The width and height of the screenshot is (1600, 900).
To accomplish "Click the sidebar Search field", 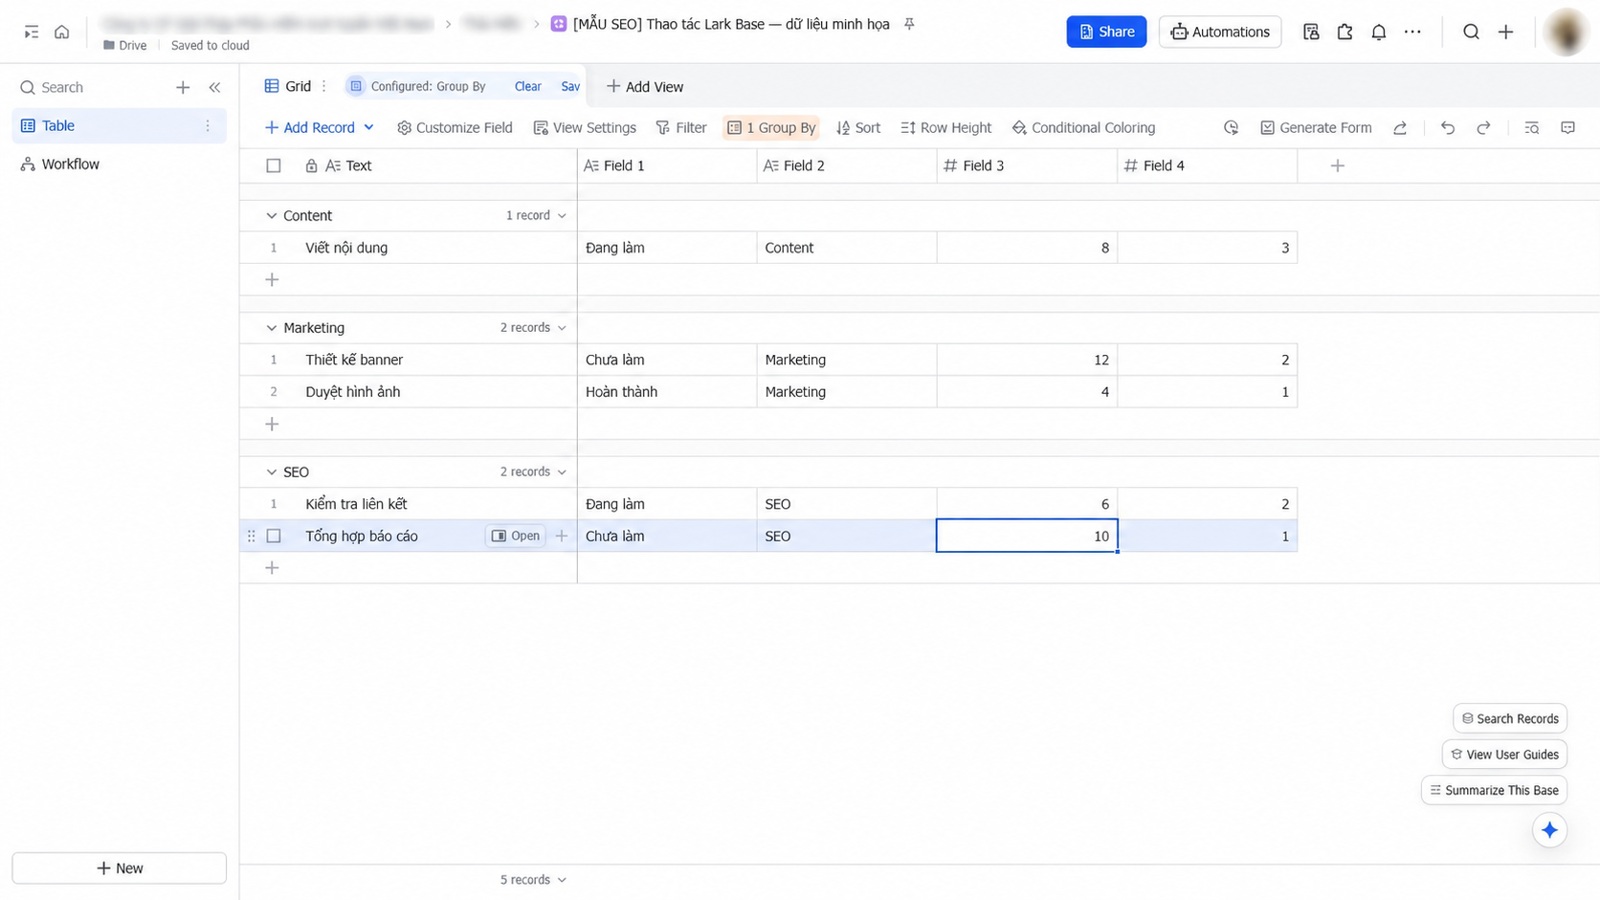I will coord(90,88).
